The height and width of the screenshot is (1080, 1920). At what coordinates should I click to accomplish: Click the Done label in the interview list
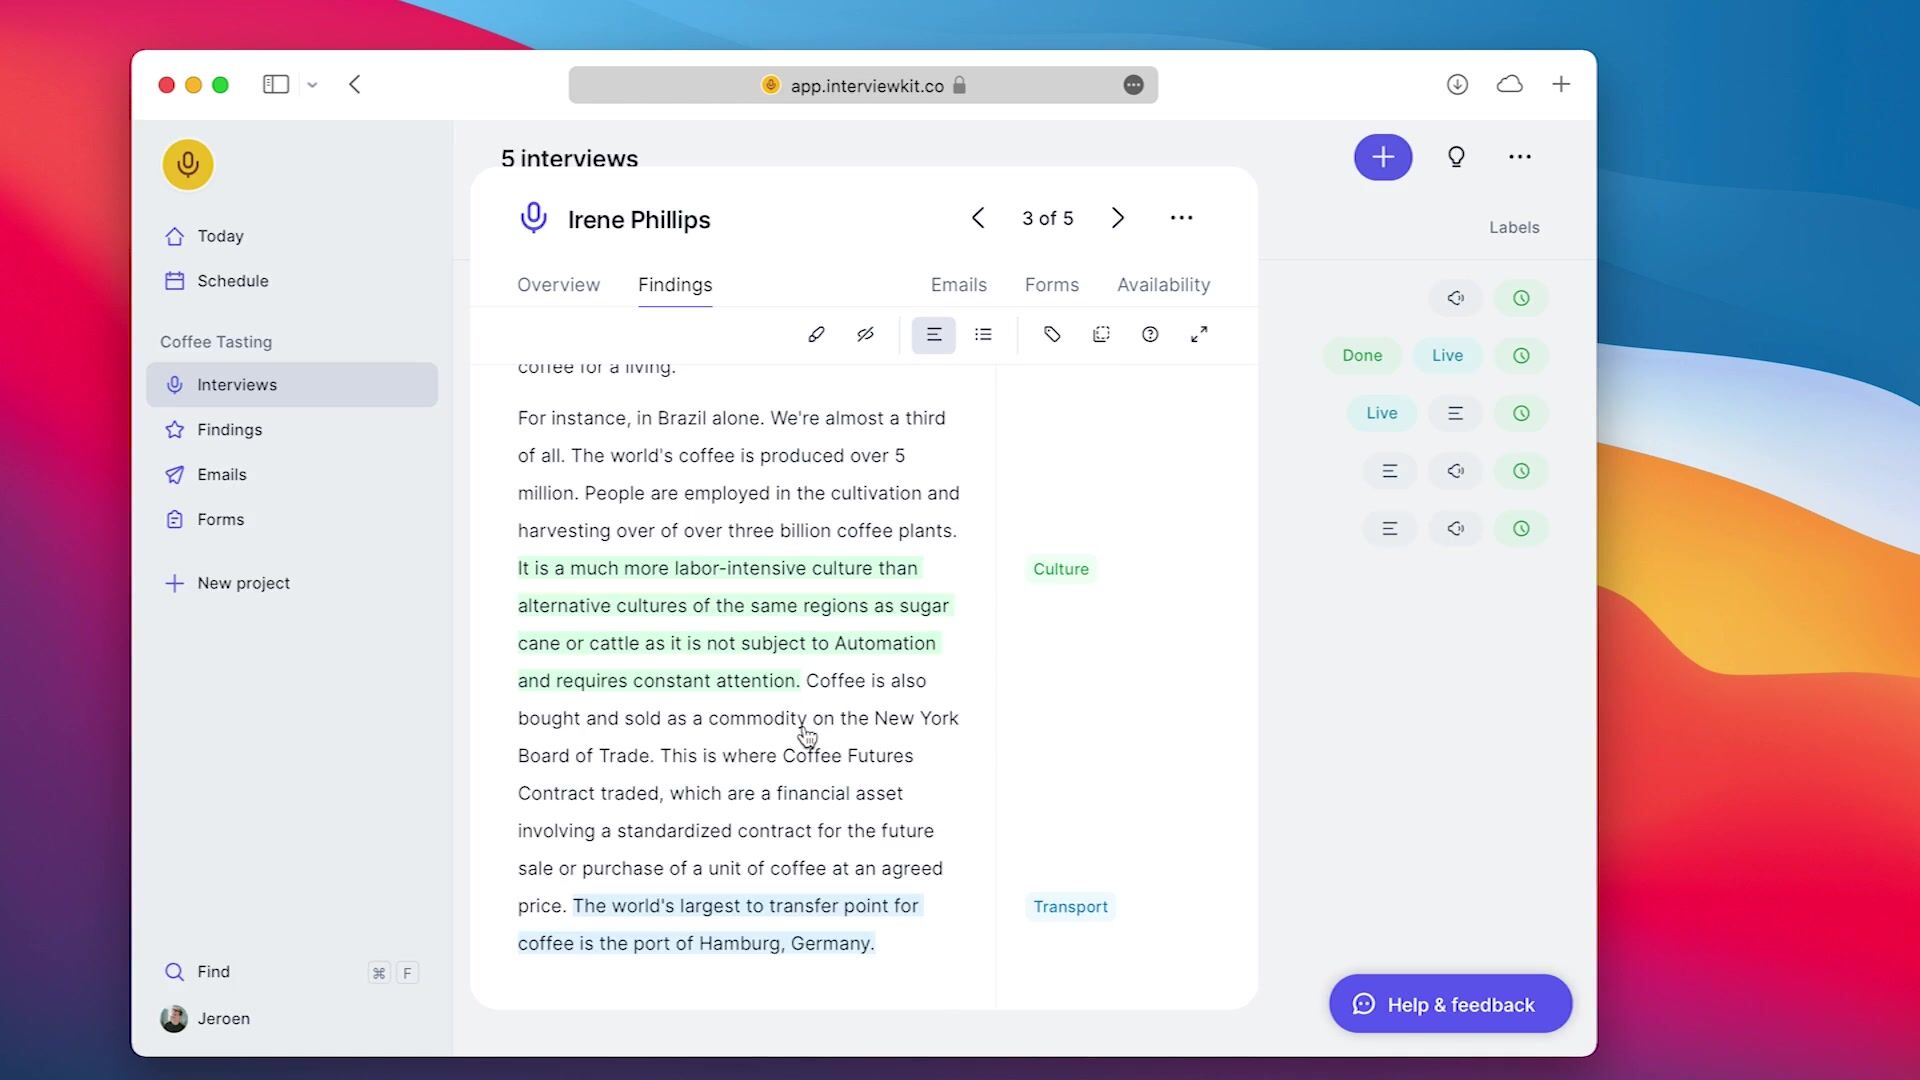1362,356
